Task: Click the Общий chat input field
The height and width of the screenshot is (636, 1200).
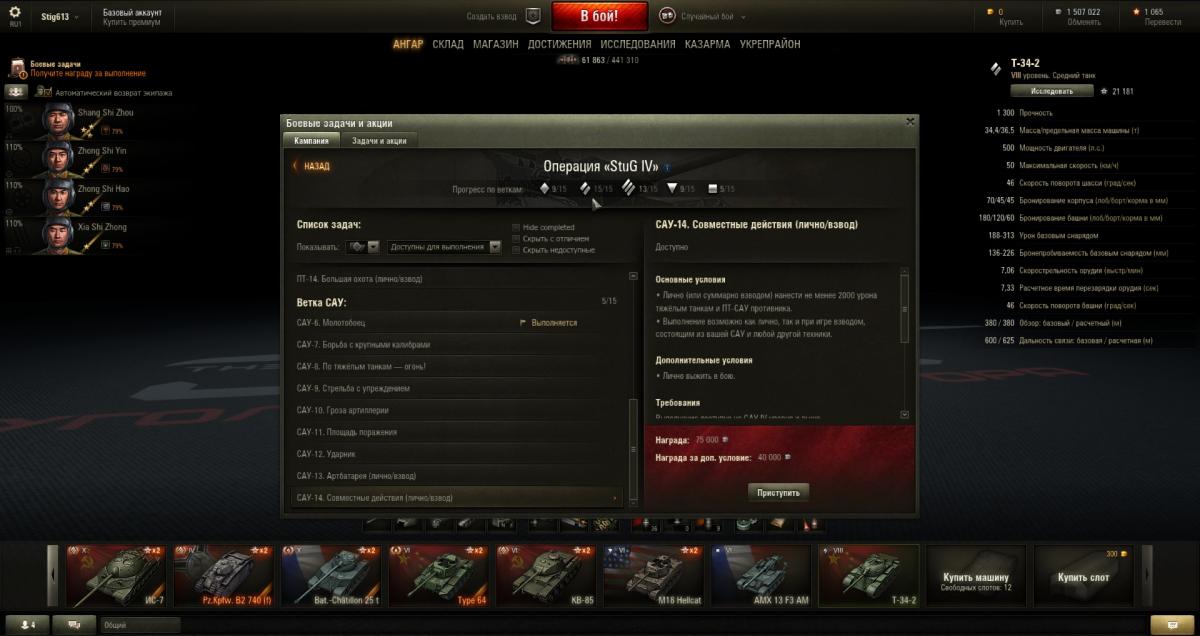Action: pos(140,625)
